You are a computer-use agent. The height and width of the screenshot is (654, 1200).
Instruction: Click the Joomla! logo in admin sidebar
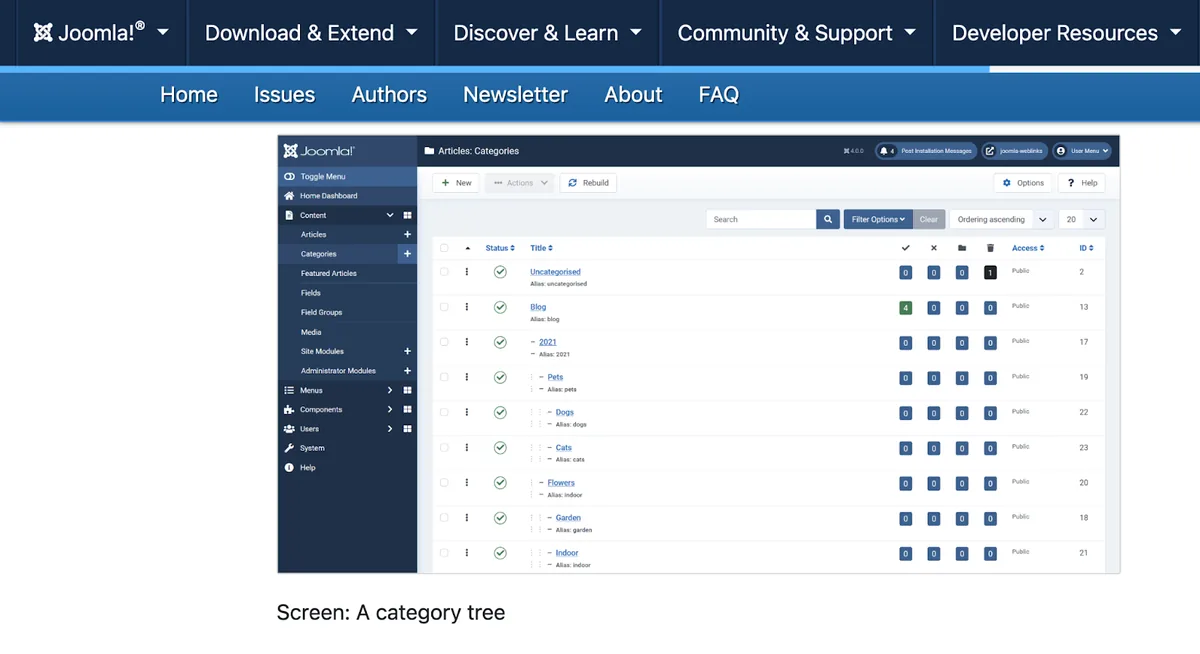point(318,151)
